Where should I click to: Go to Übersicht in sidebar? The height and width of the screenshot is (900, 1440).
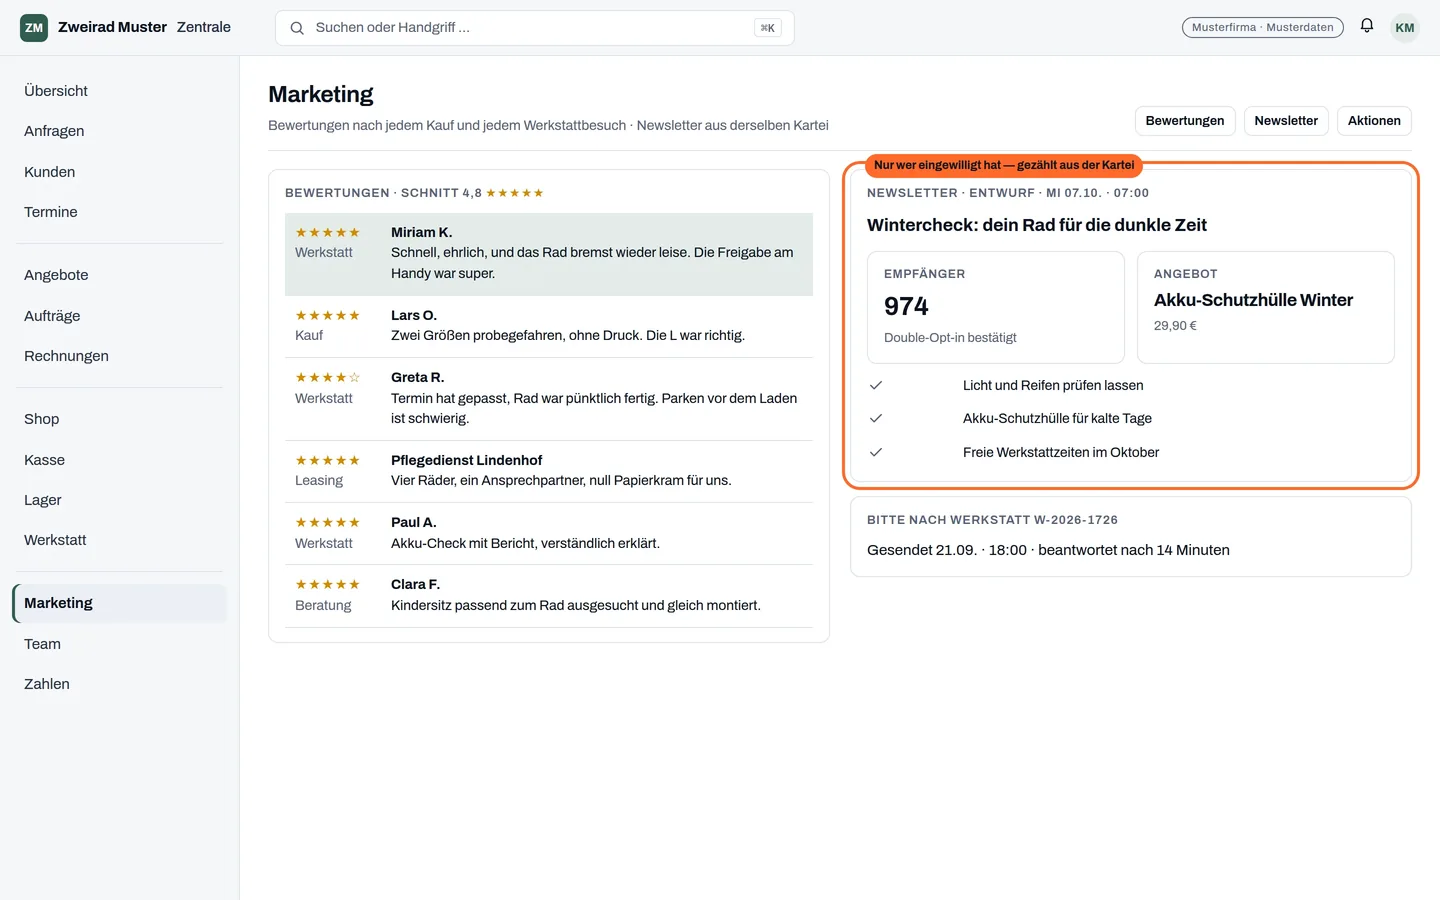tap(120, 91)
